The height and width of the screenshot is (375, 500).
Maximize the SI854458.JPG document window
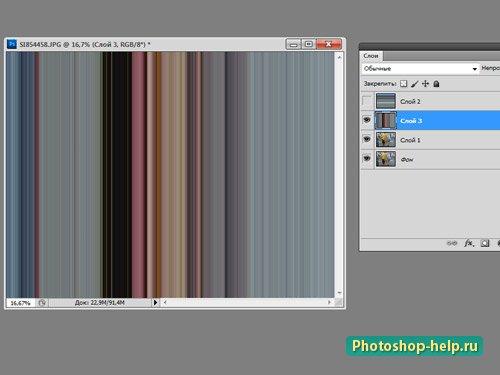pos(309,44)
